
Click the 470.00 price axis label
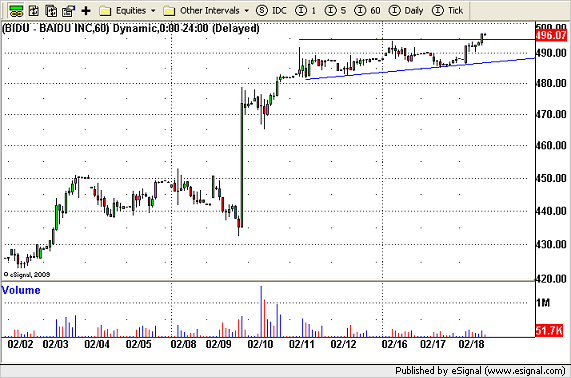[x=551, y=115]
